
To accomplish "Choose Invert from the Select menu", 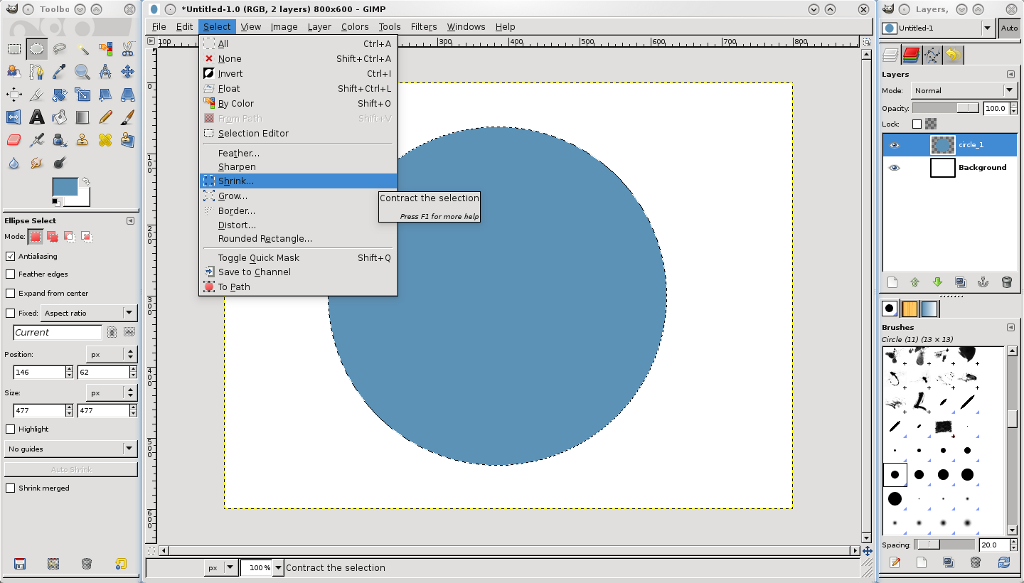I will (298, 74).
